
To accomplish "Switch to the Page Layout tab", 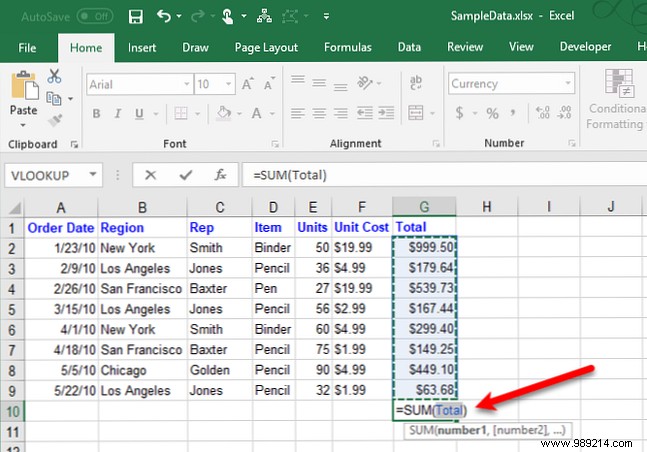I will (266, 48).
